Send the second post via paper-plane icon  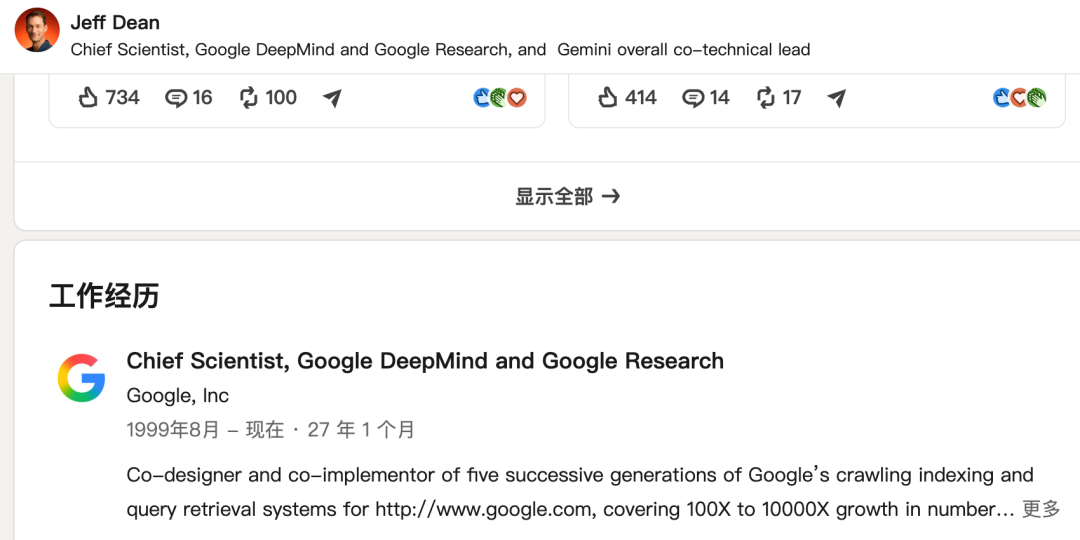tap(836, 98)
